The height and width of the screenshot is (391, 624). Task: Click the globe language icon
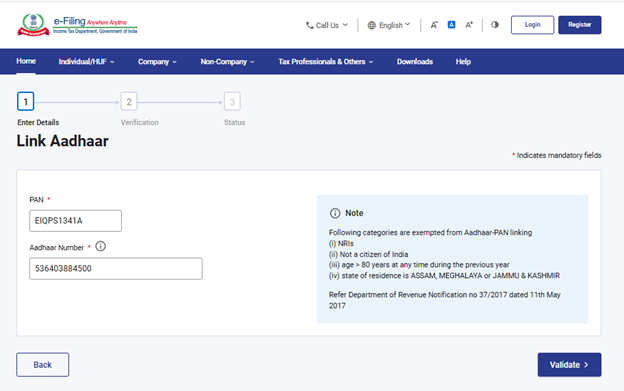tap(372, 25)
